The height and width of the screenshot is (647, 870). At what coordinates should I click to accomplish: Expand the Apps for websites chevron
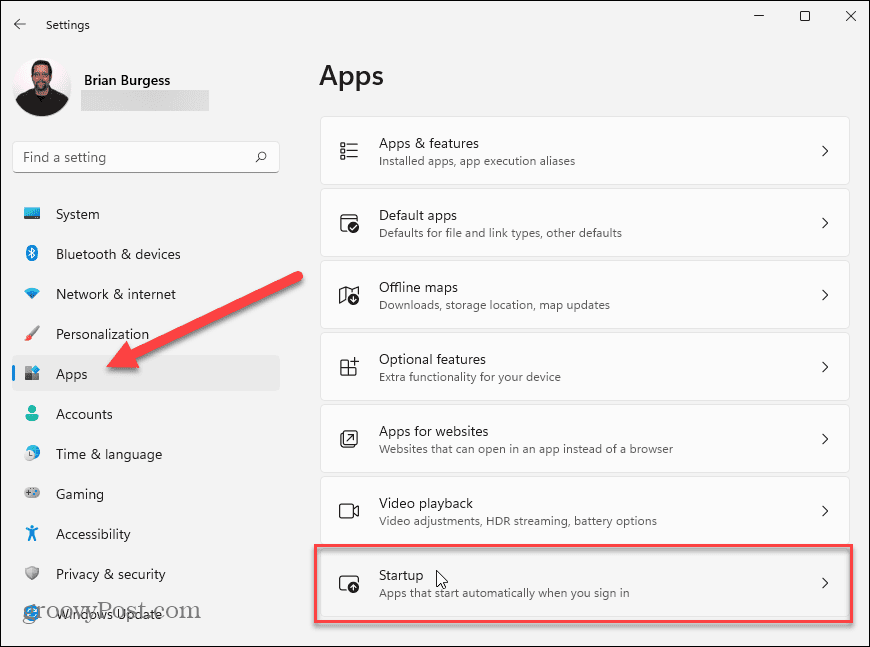825,438
